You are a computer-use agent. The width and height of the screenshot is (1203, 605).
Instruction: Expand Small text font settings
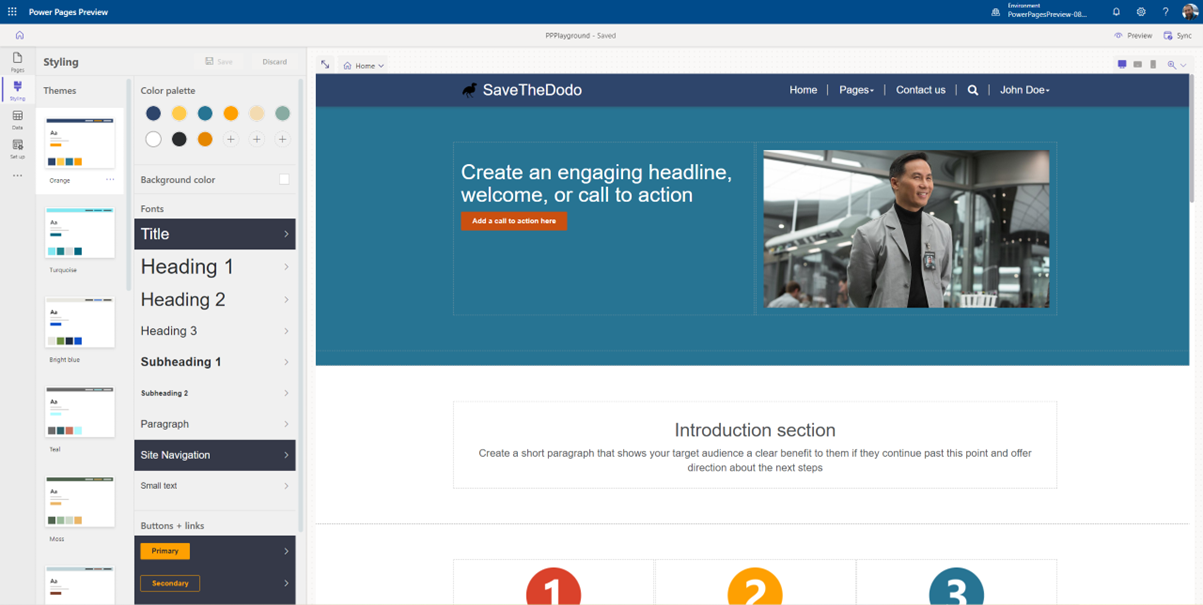pos(215,486)
